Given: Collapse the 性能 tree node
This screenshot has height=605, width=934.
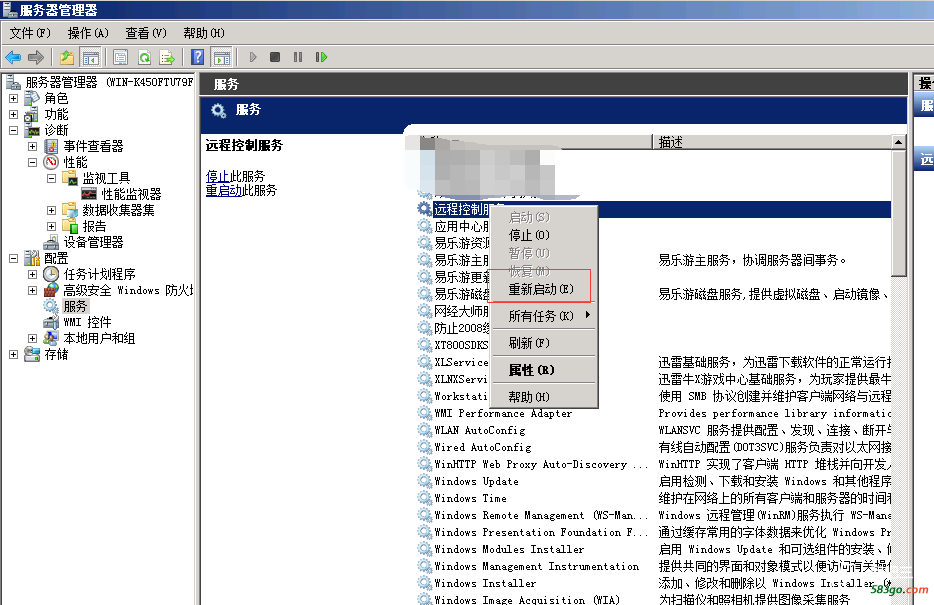Looking at the screenshot, I should click(33, 163).
